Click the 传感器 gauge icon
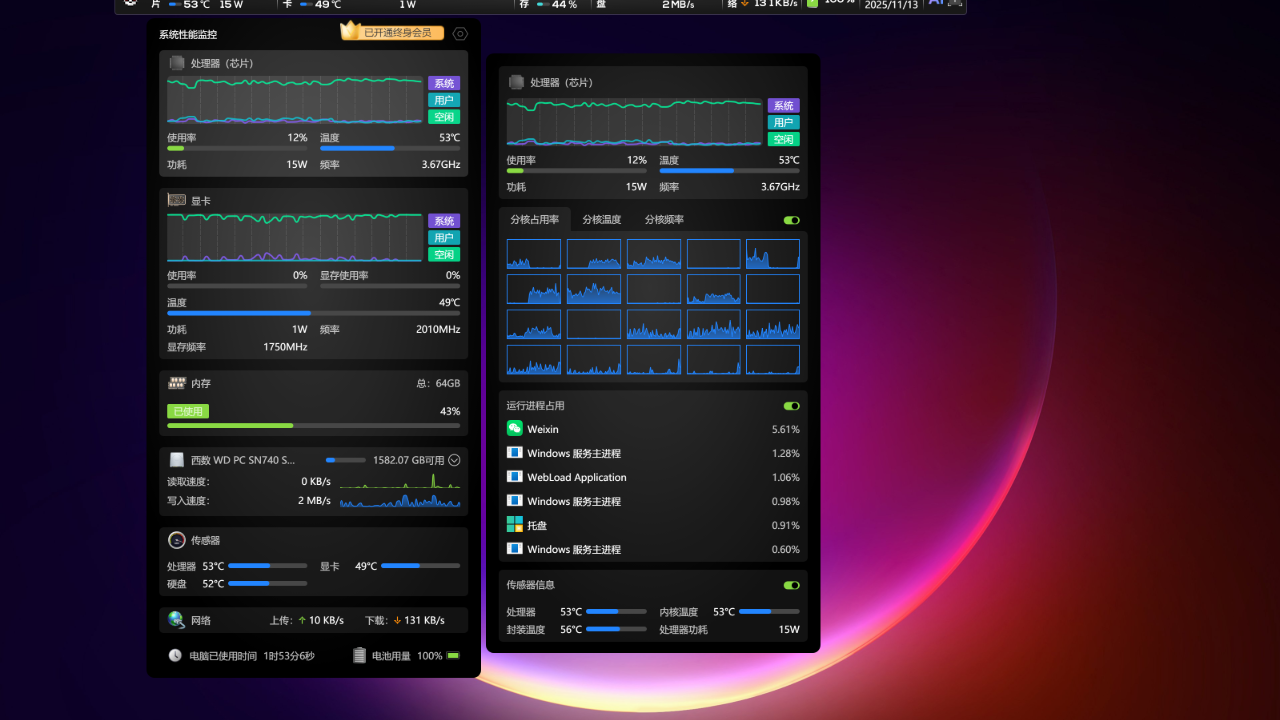Screen dimensions: 1280x720 coord(176,540)
